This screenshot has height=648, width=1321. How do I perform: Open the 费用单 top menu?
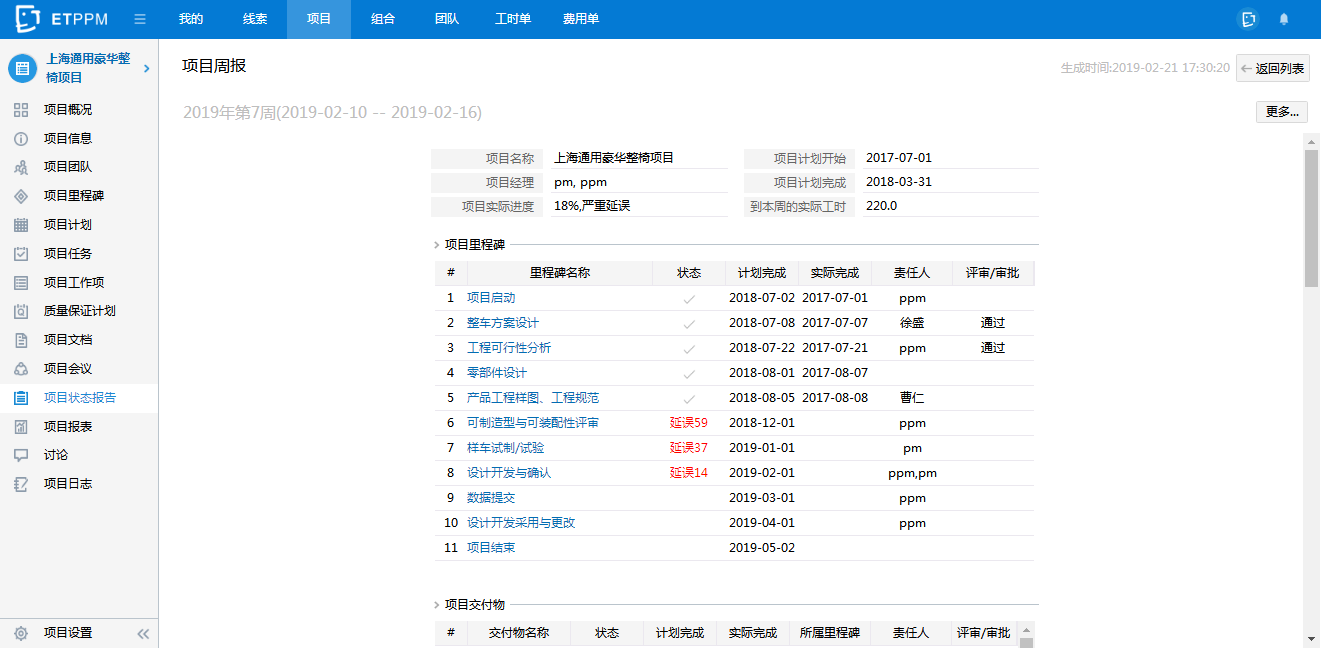[x=581, y=19]
